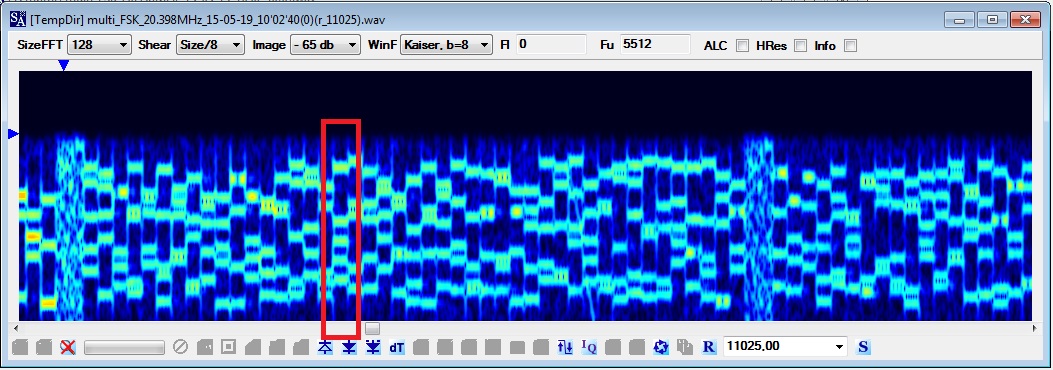Click the blue R resample icon
The image size is (1053, 370).
708,347
